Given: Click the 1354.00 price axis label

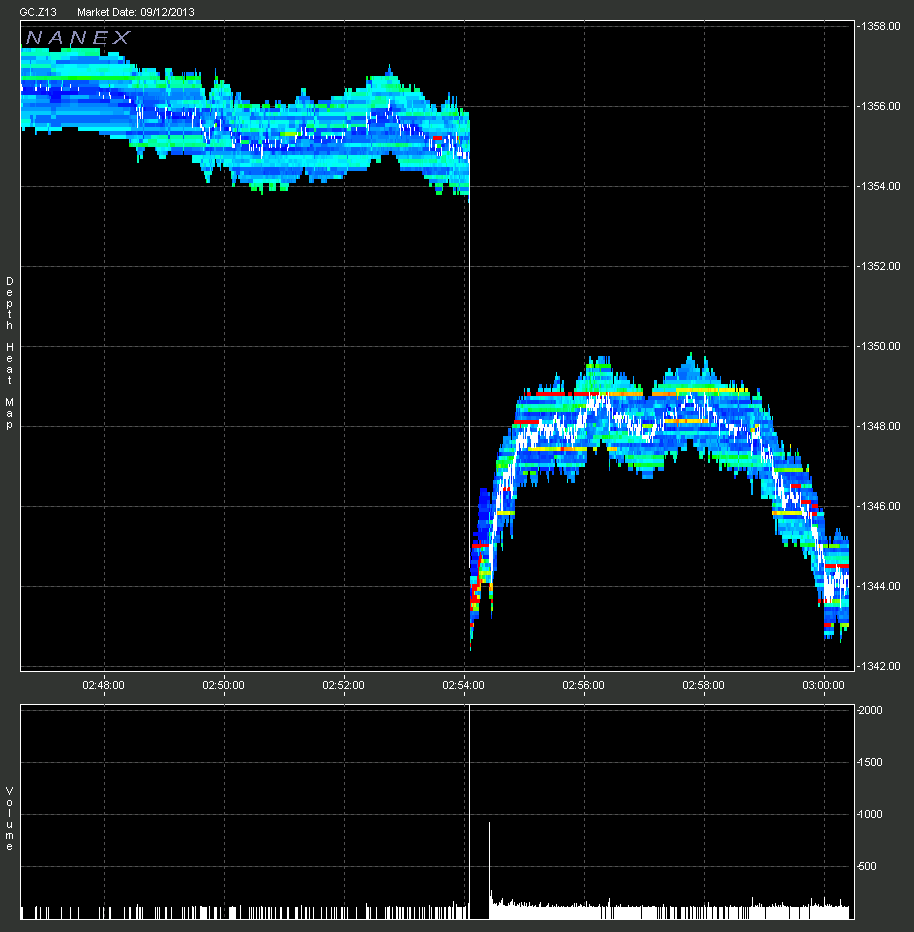Looking at the screenshot, I should point(880,187).
